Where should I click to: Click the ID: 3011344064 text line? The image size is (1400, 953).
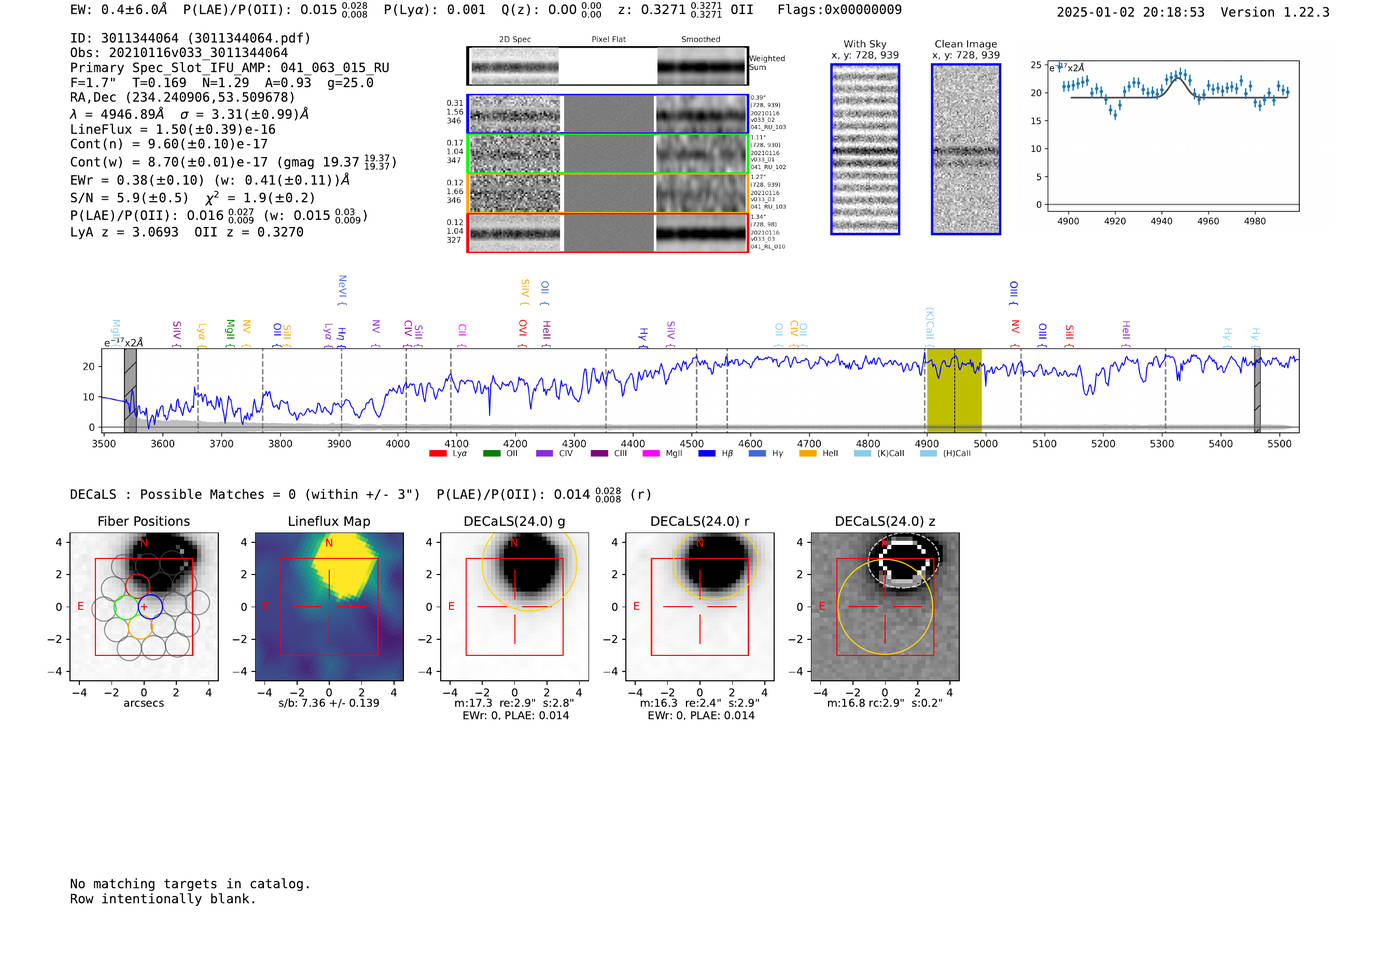[x=190, y=38]
